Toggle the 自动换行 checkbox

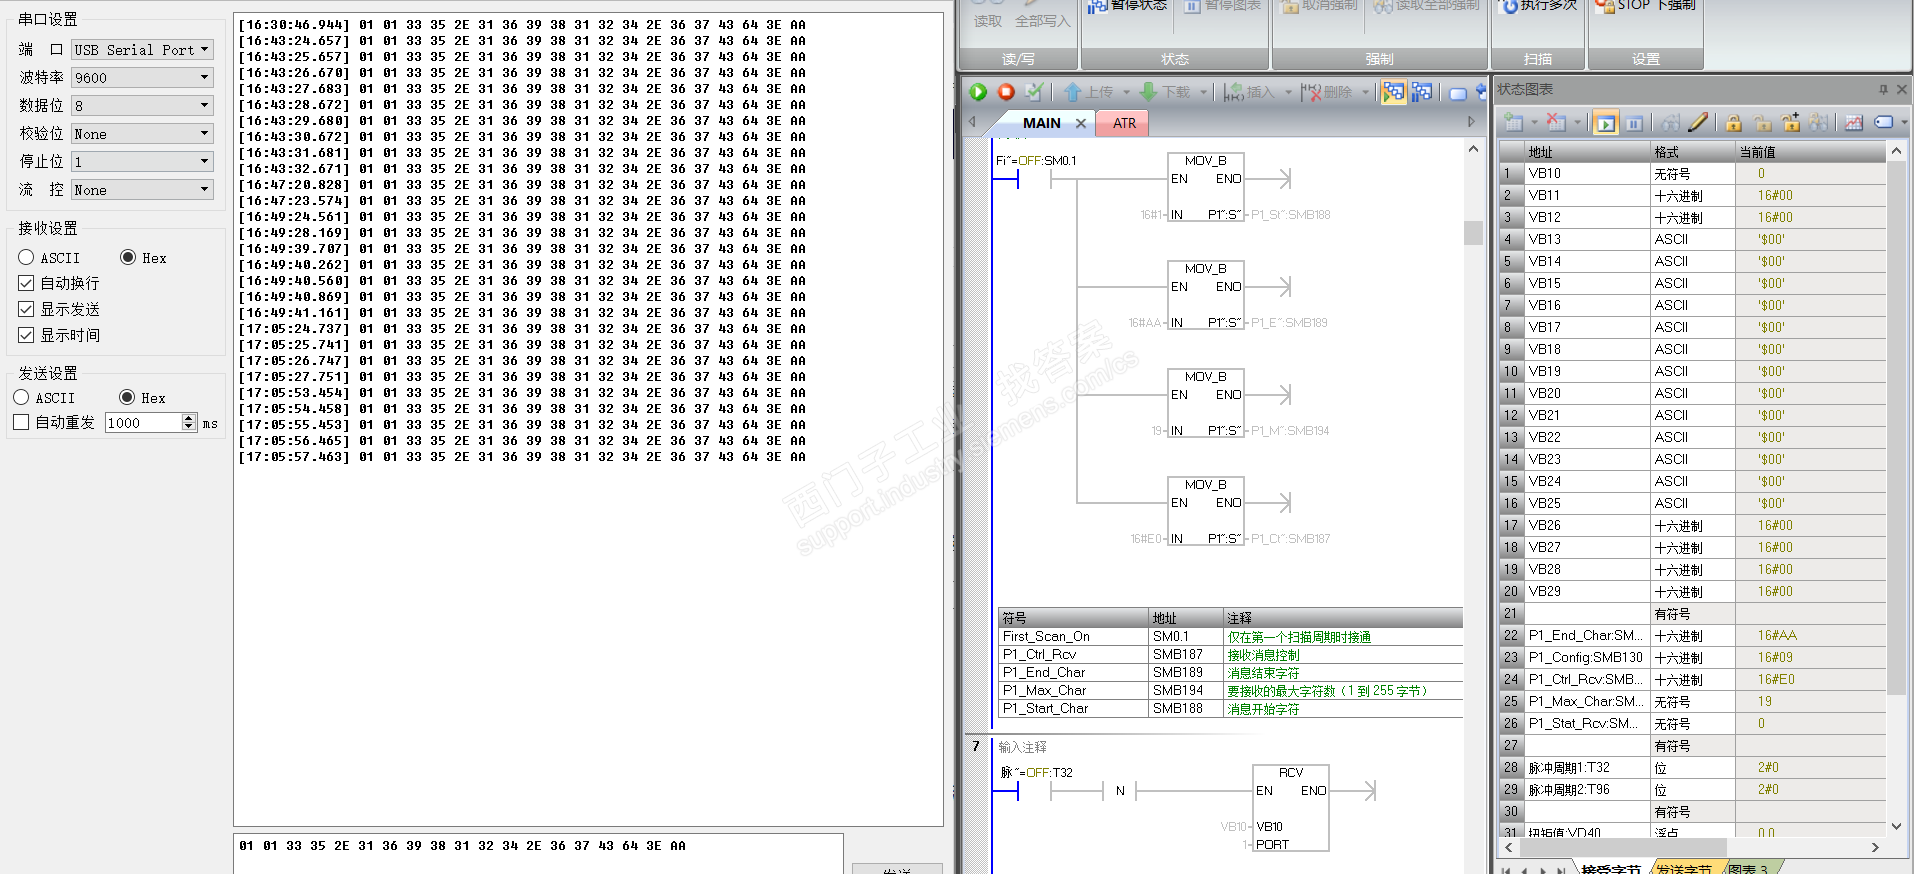coord(26,283)
